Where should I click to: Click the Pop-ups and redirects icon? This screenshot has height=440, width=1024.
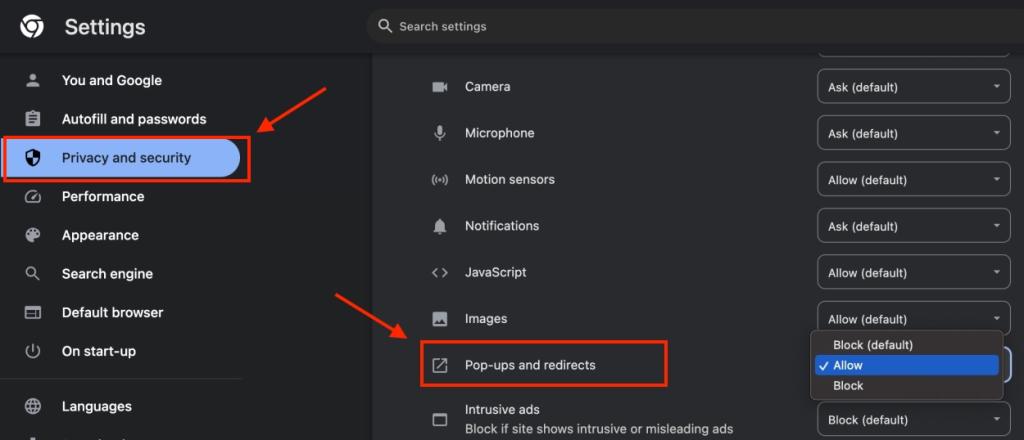[x=440, y=366]
